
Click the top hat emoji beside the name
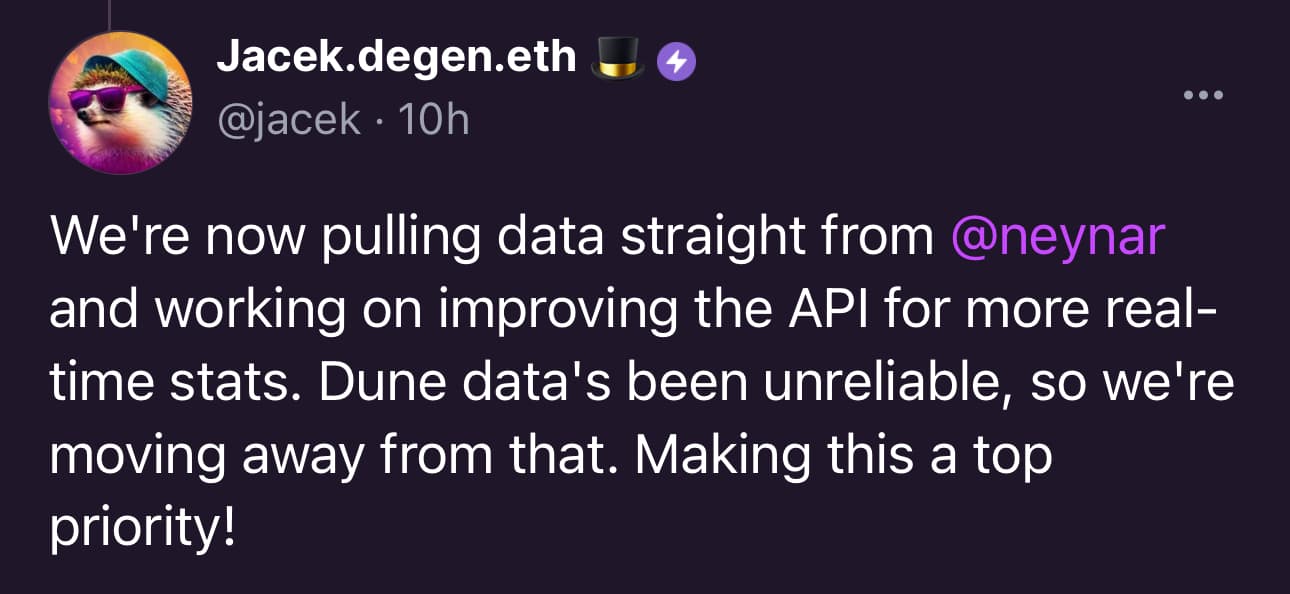click(616, 58)
